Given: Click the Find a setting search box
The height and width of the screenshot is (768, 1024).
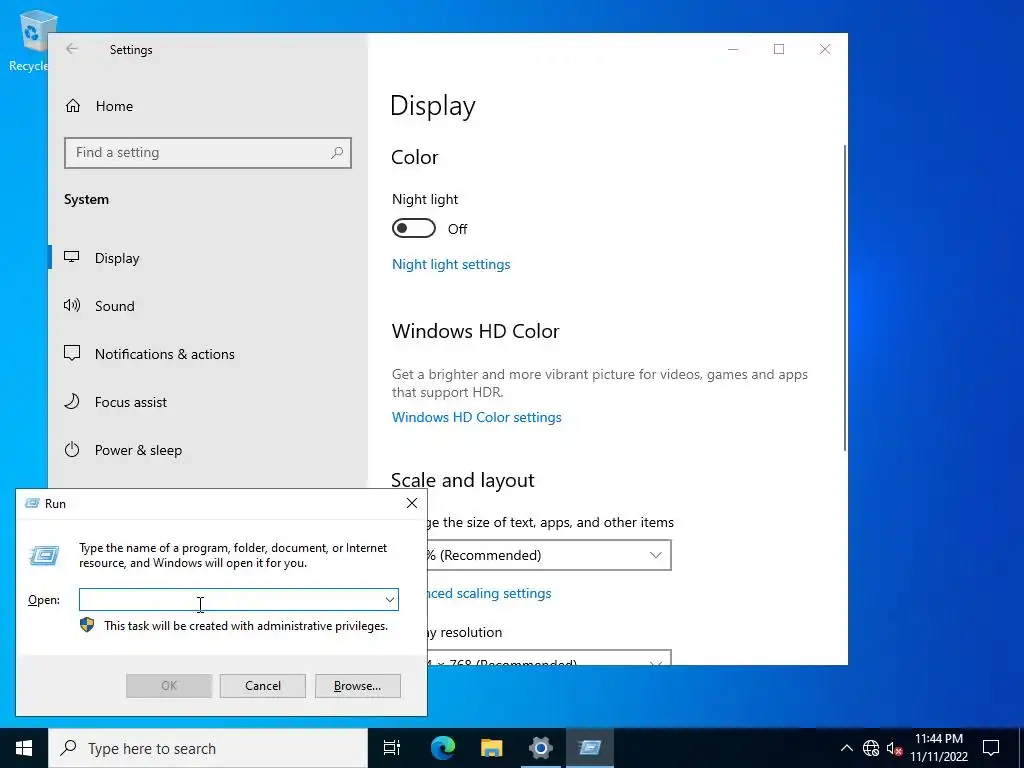Looking at the screenshot, I should (x=208, y=153).
